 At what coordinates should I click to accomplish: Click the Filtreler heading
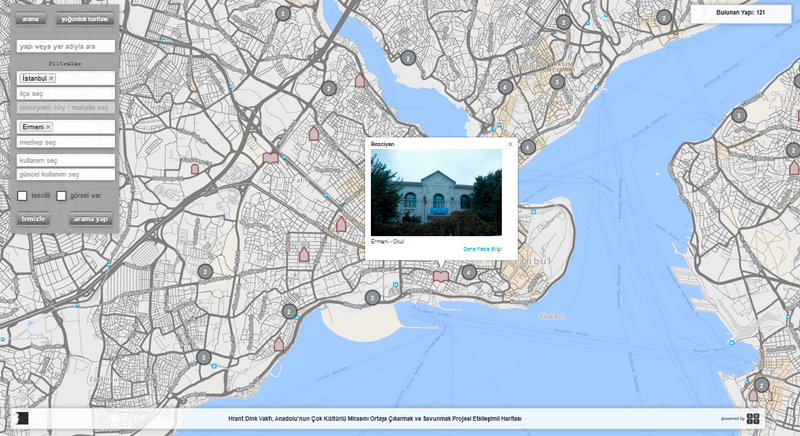coord(65,64)
